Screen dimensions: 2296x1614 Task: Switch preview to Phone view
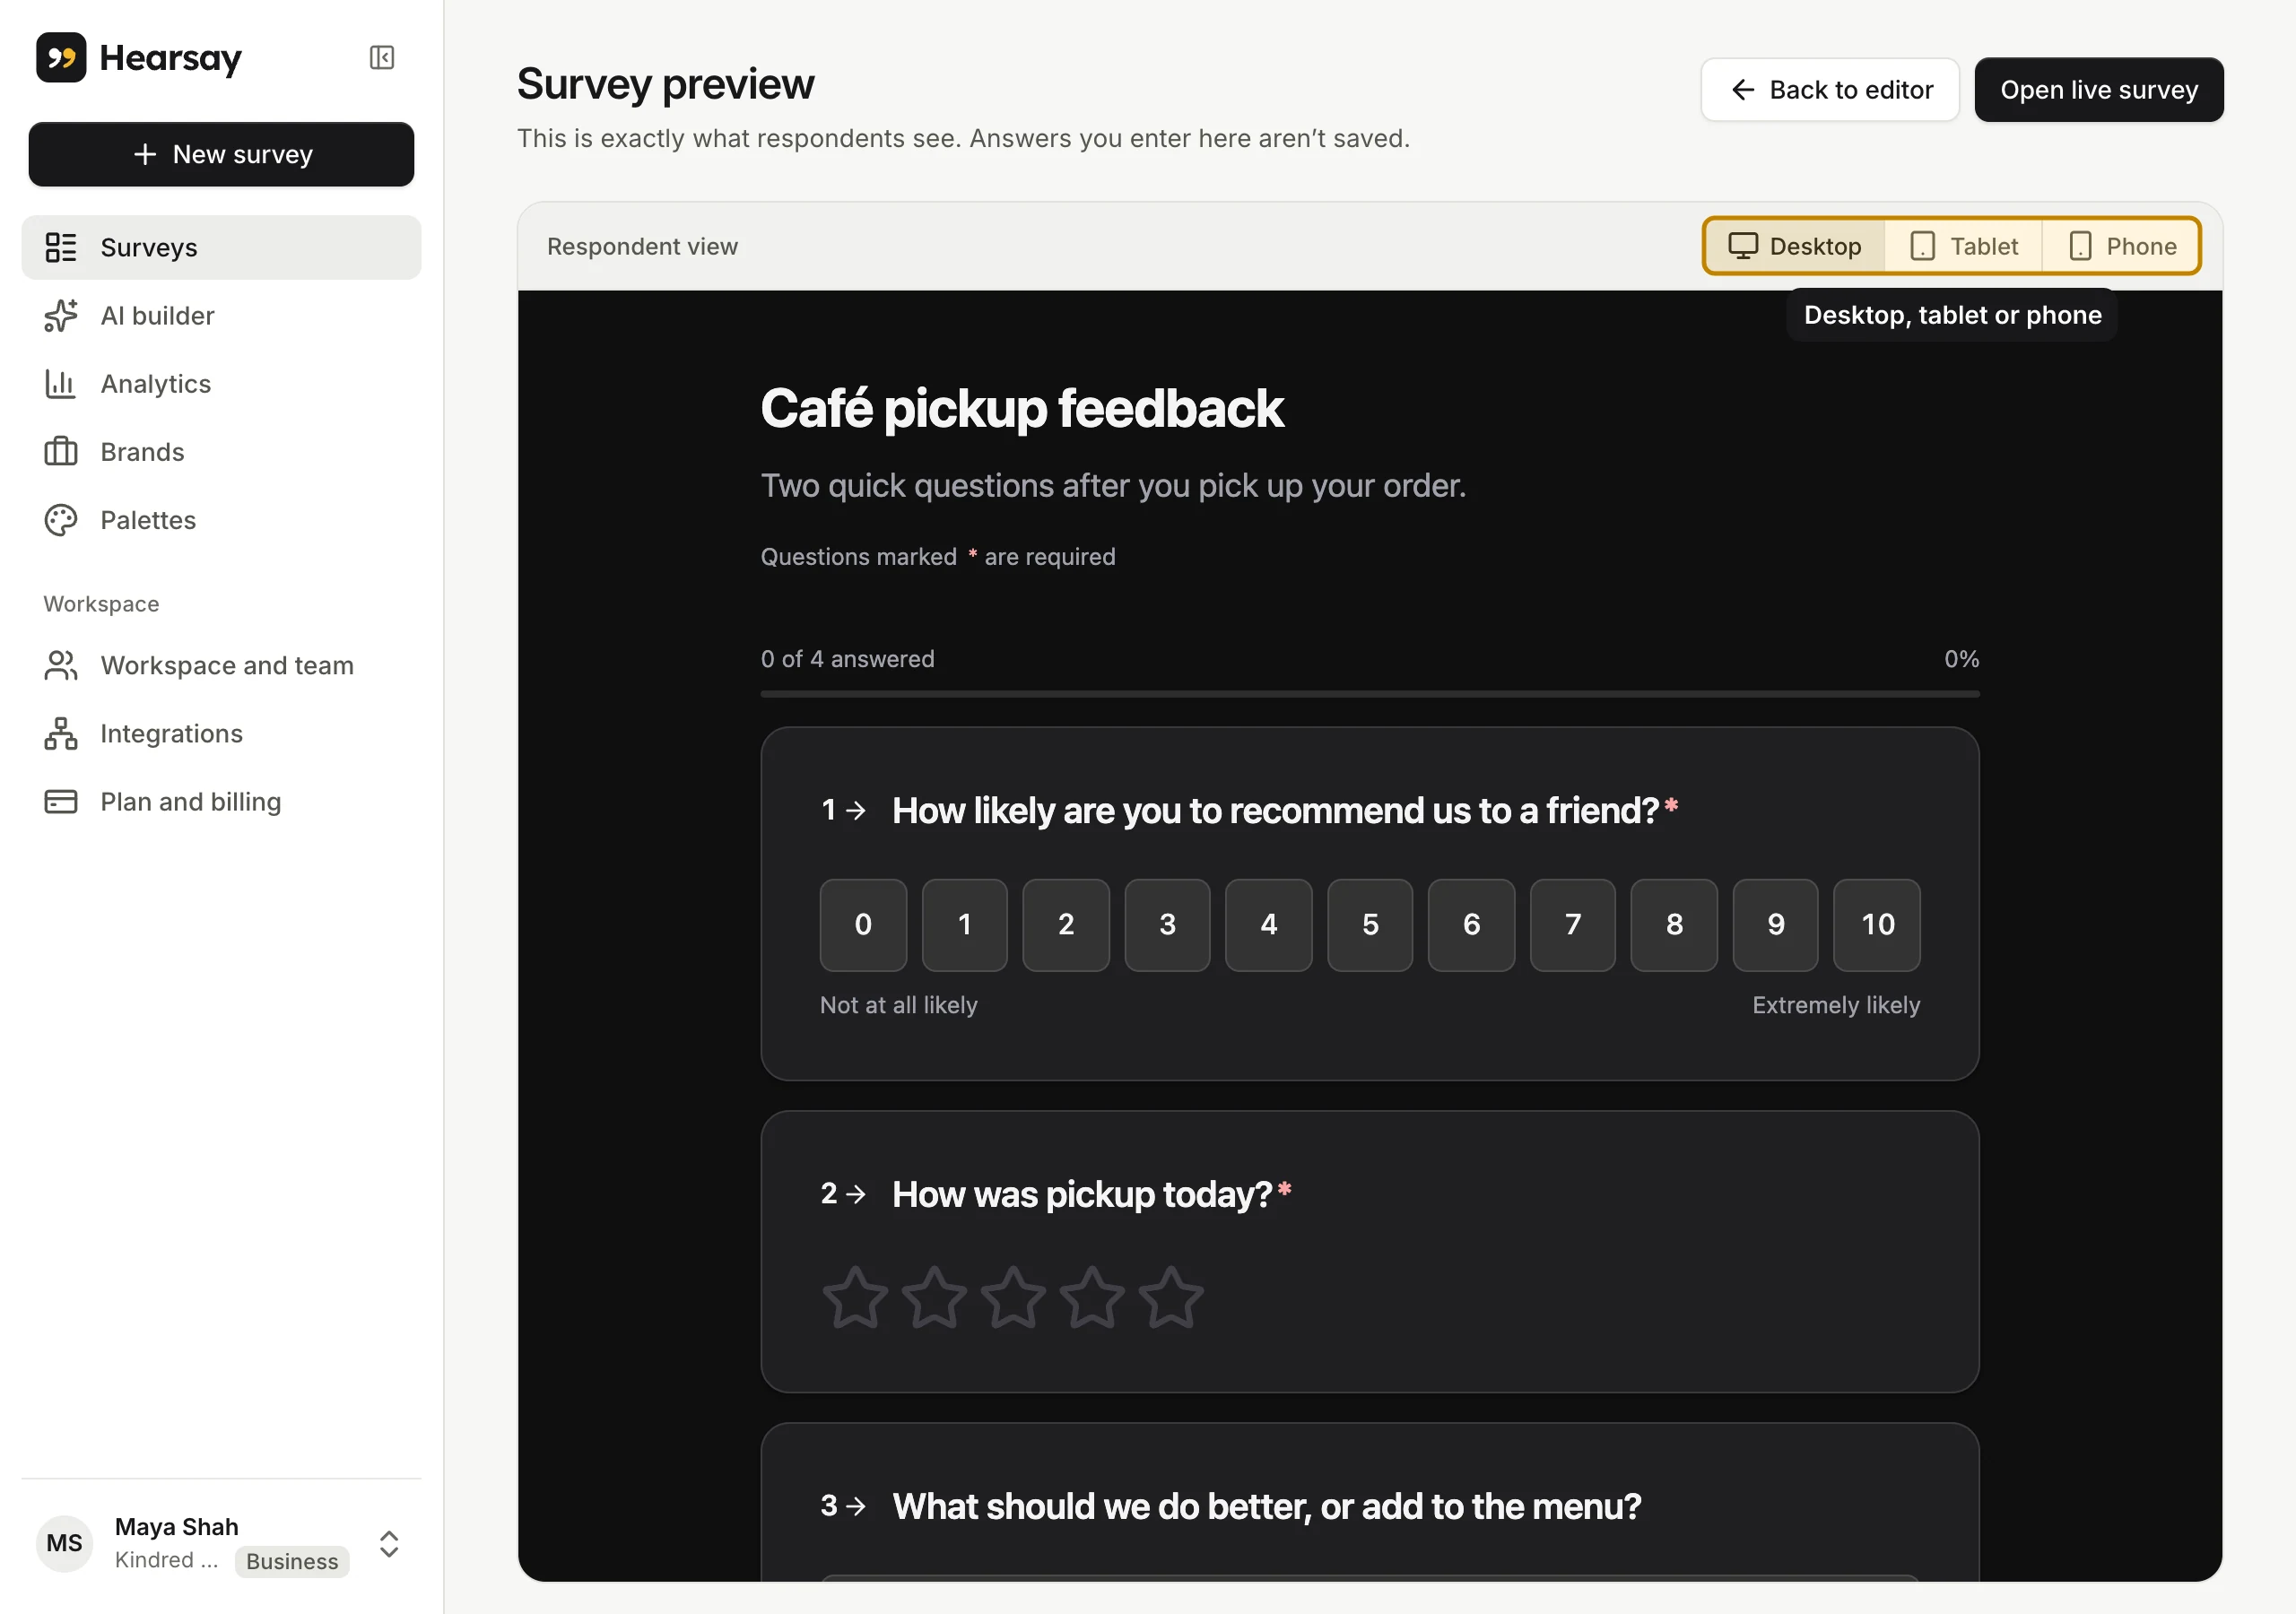pos(2121,246)
